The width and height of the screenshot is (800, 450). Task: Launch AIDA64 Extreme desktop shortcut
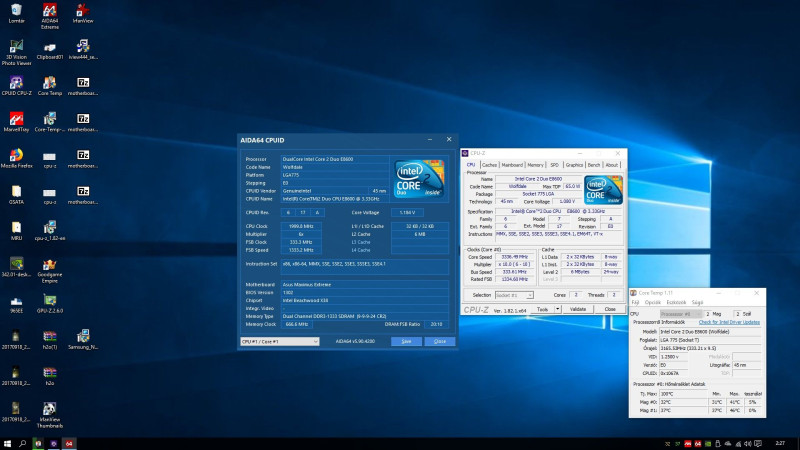(x=49, y=16)
